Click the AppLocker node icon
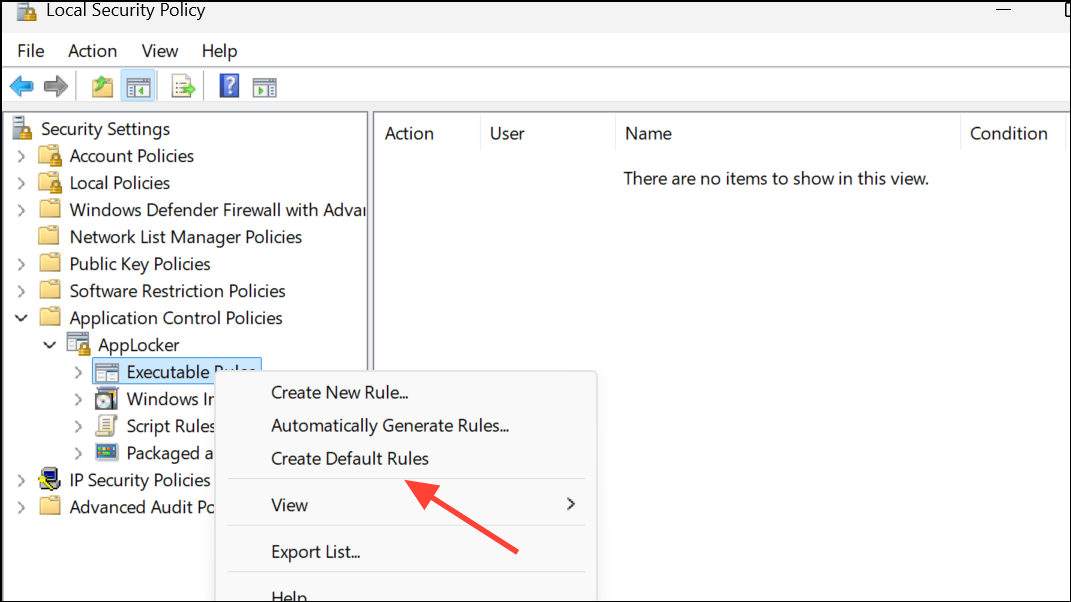This screenshot has height=602, width=1071. 79,344
